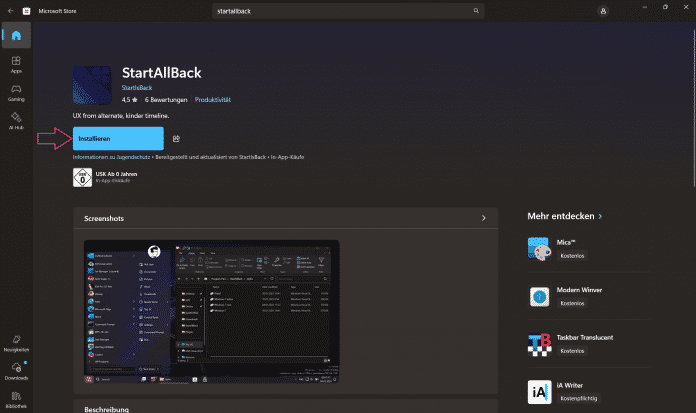Viewport: 696px width, 413px height.
Task: Expand the Screenshots section chevron
Action: pos(483,218)
